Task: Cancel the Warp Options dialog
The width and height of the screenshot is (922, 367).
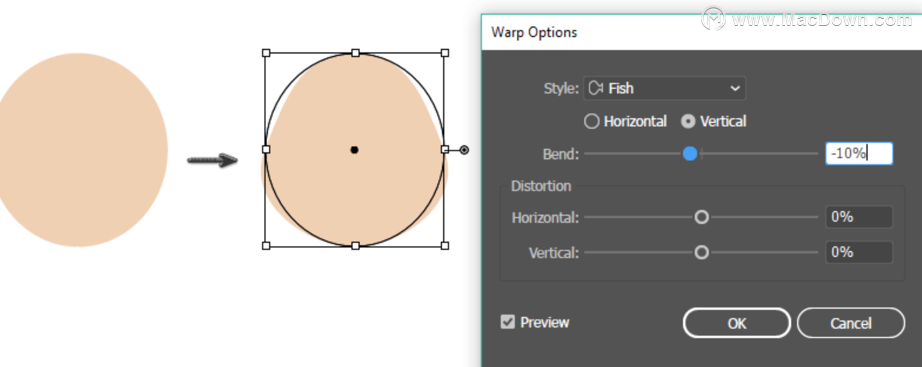Action: pyautogui.click(x=851, y=323)
